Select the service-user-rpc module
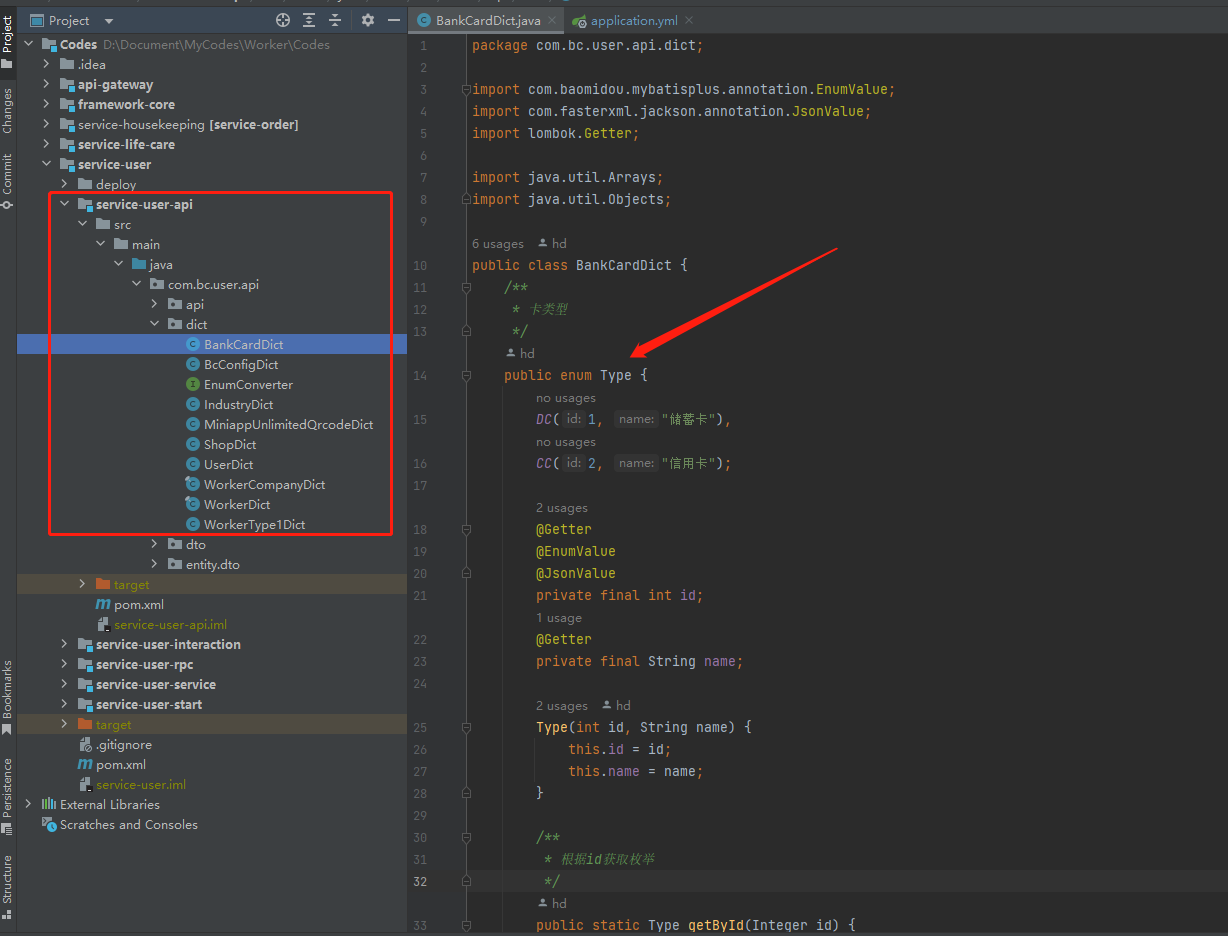Screen dimensions: 1228x936 [145, 664]
